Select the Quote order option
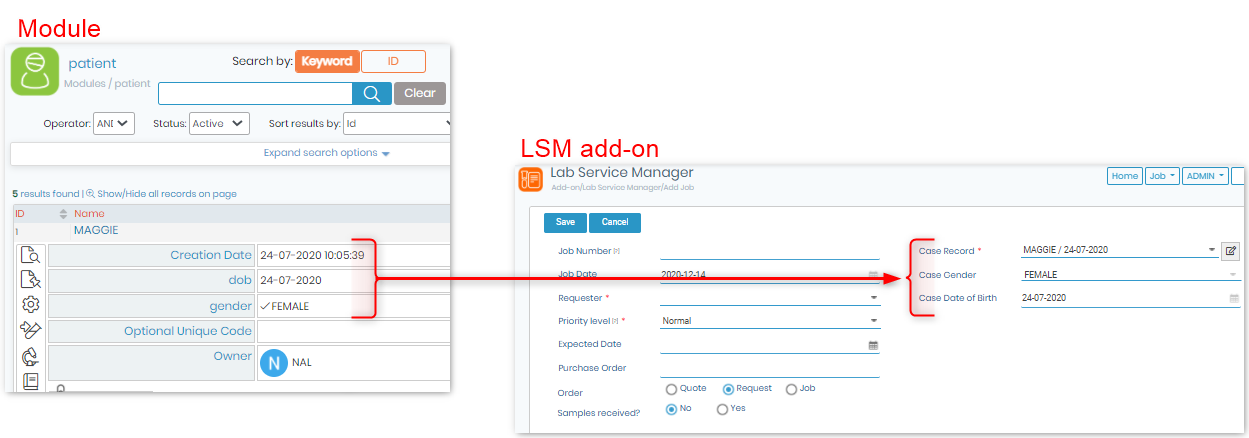The width and height of the screenshot is (1249, 438). pos(671,389)
